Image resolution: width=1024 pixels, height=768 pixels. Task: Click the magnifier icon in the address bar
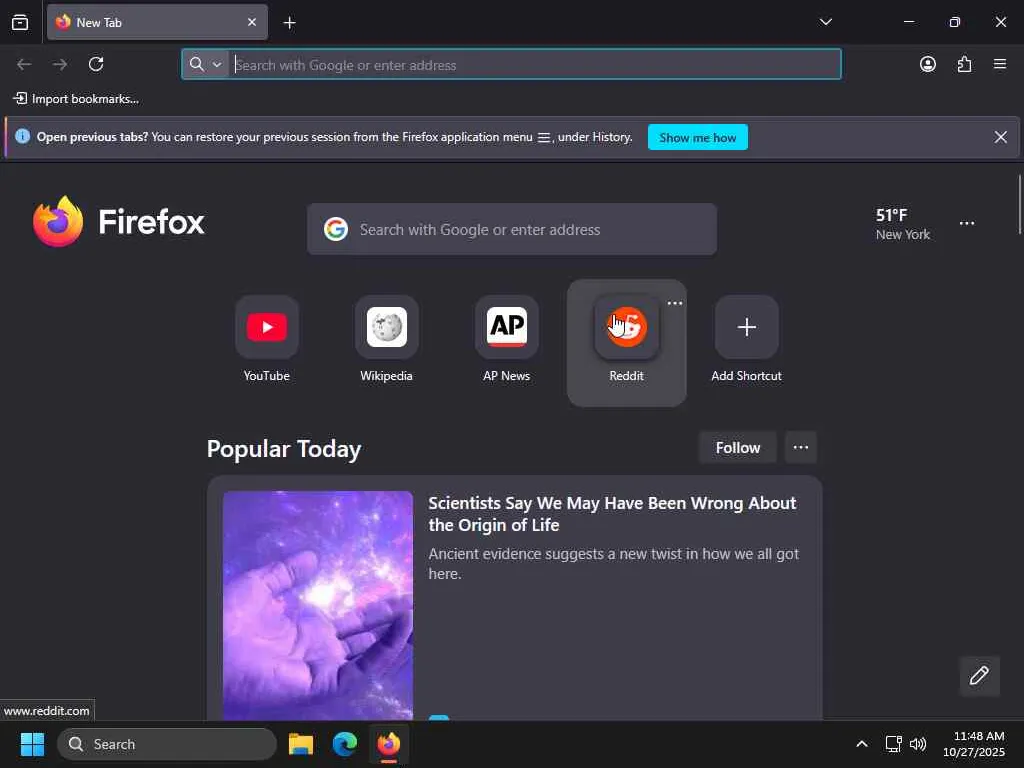click(197, 64)
